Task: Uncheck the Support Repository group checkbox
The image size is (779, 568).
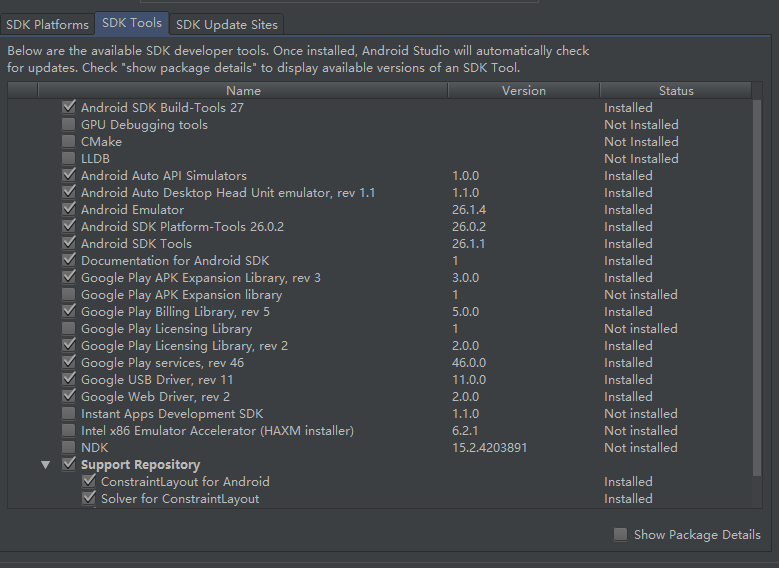Action: pos(69,464)
